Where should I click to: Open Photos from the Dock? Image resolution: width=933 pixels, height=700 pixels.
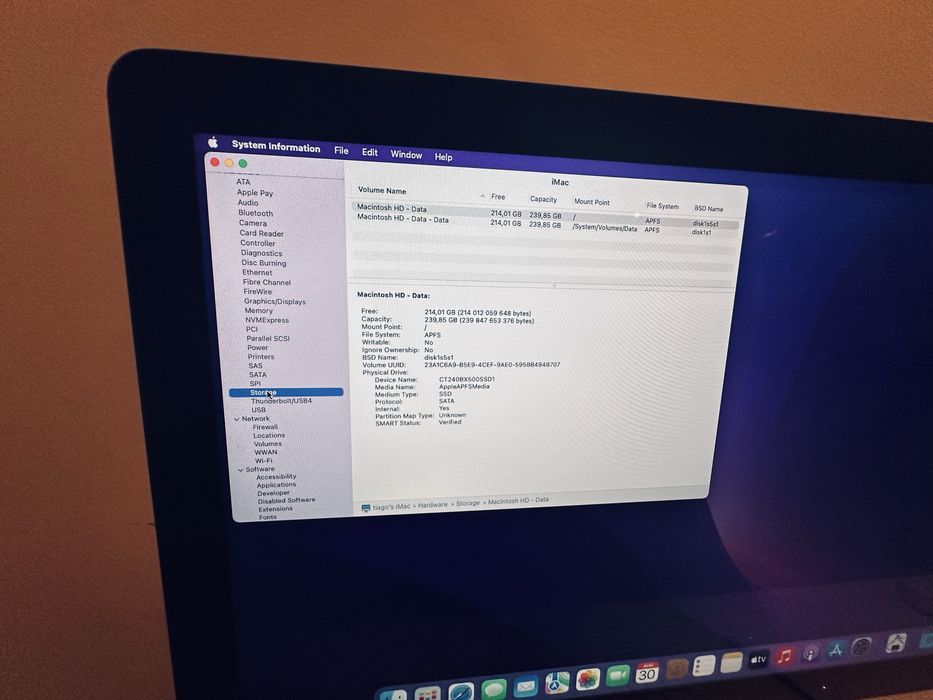pos(588,679)
